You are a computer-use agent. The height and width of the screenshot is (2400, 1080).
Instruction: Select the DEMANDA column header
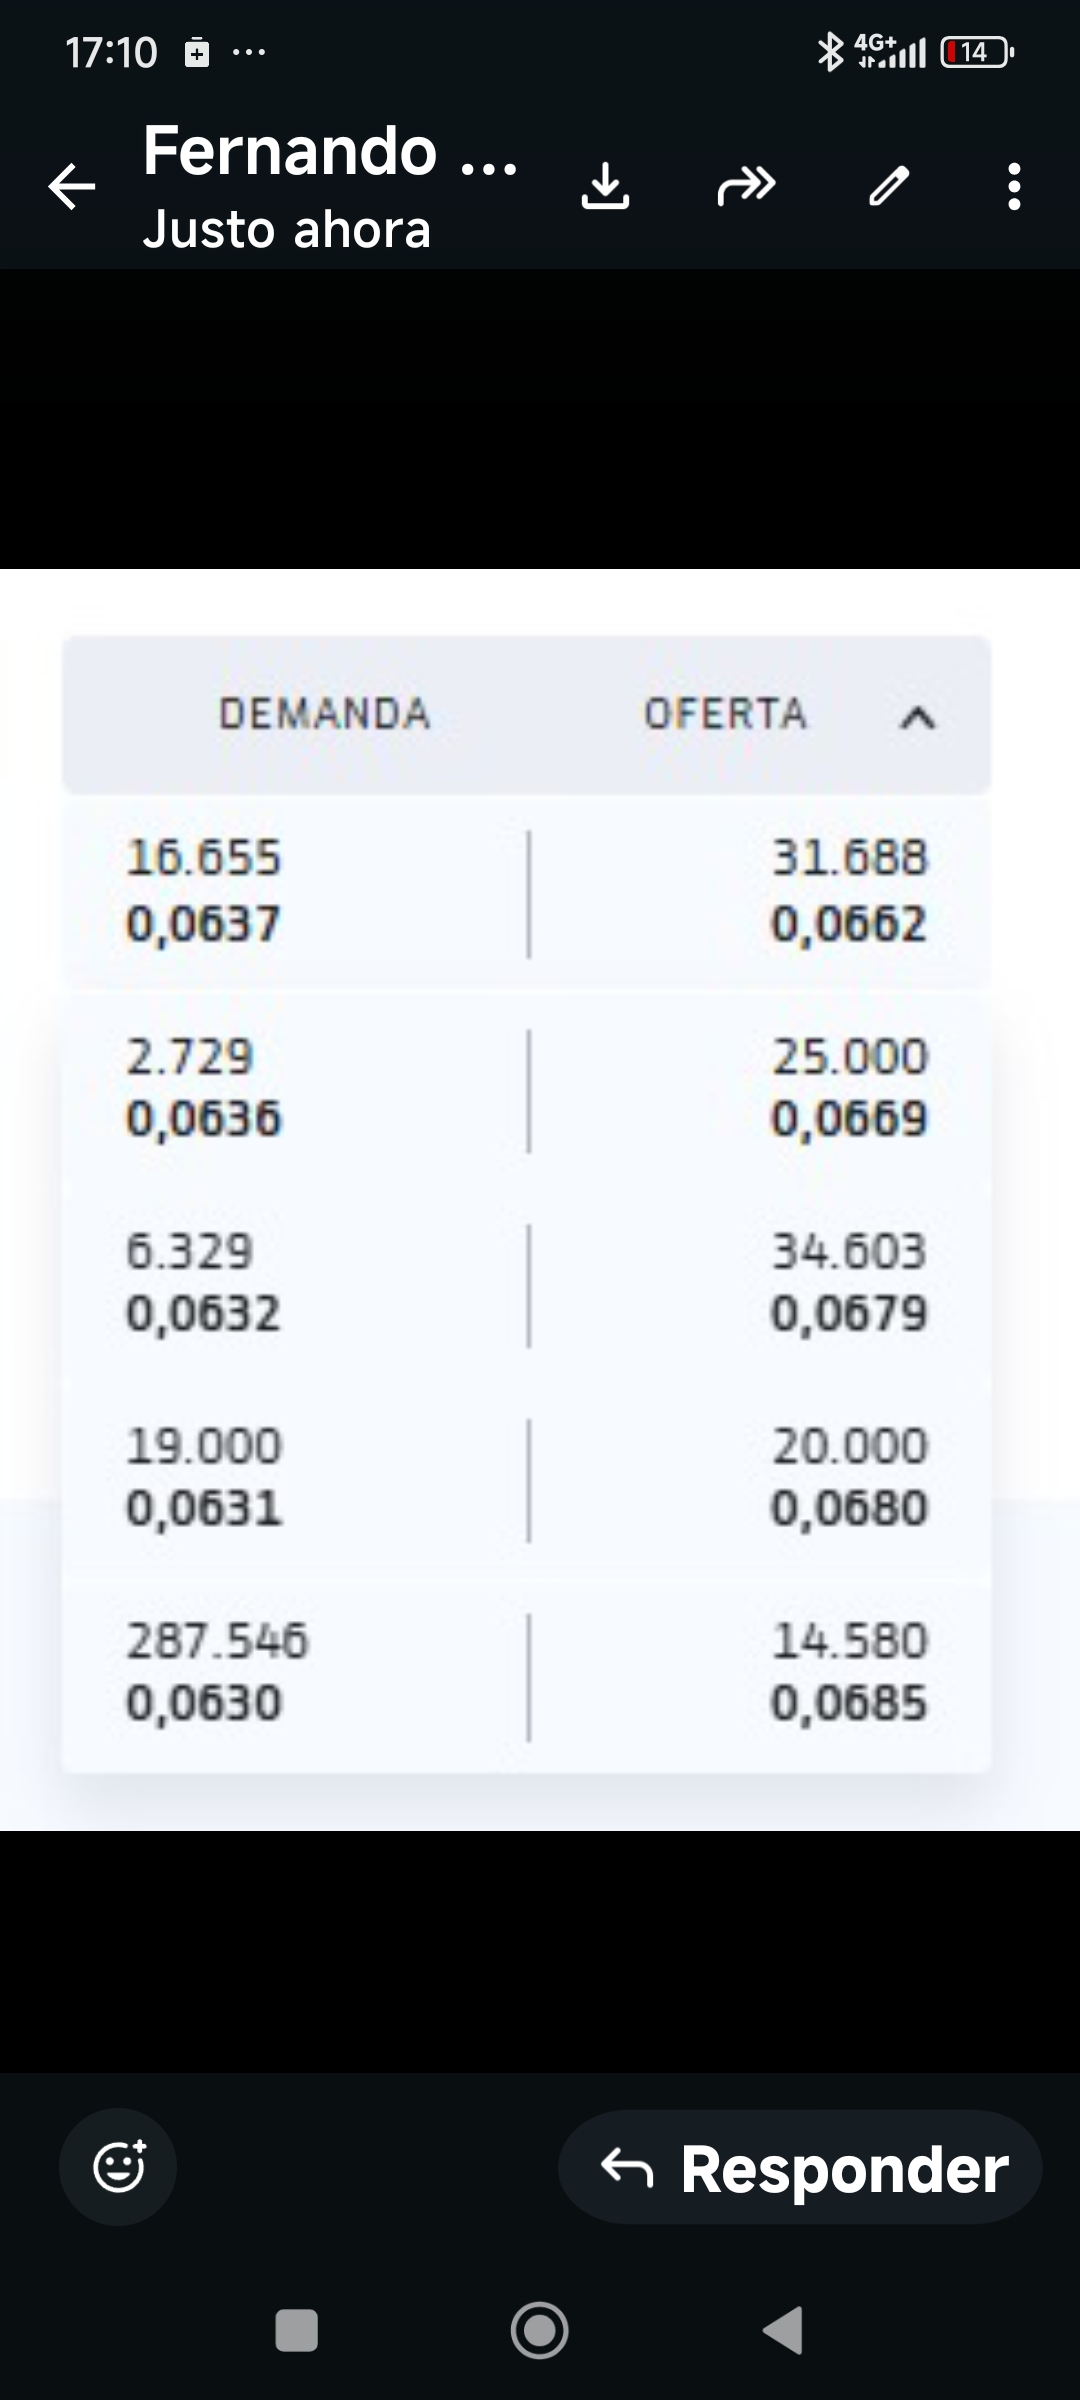[324, 714]
